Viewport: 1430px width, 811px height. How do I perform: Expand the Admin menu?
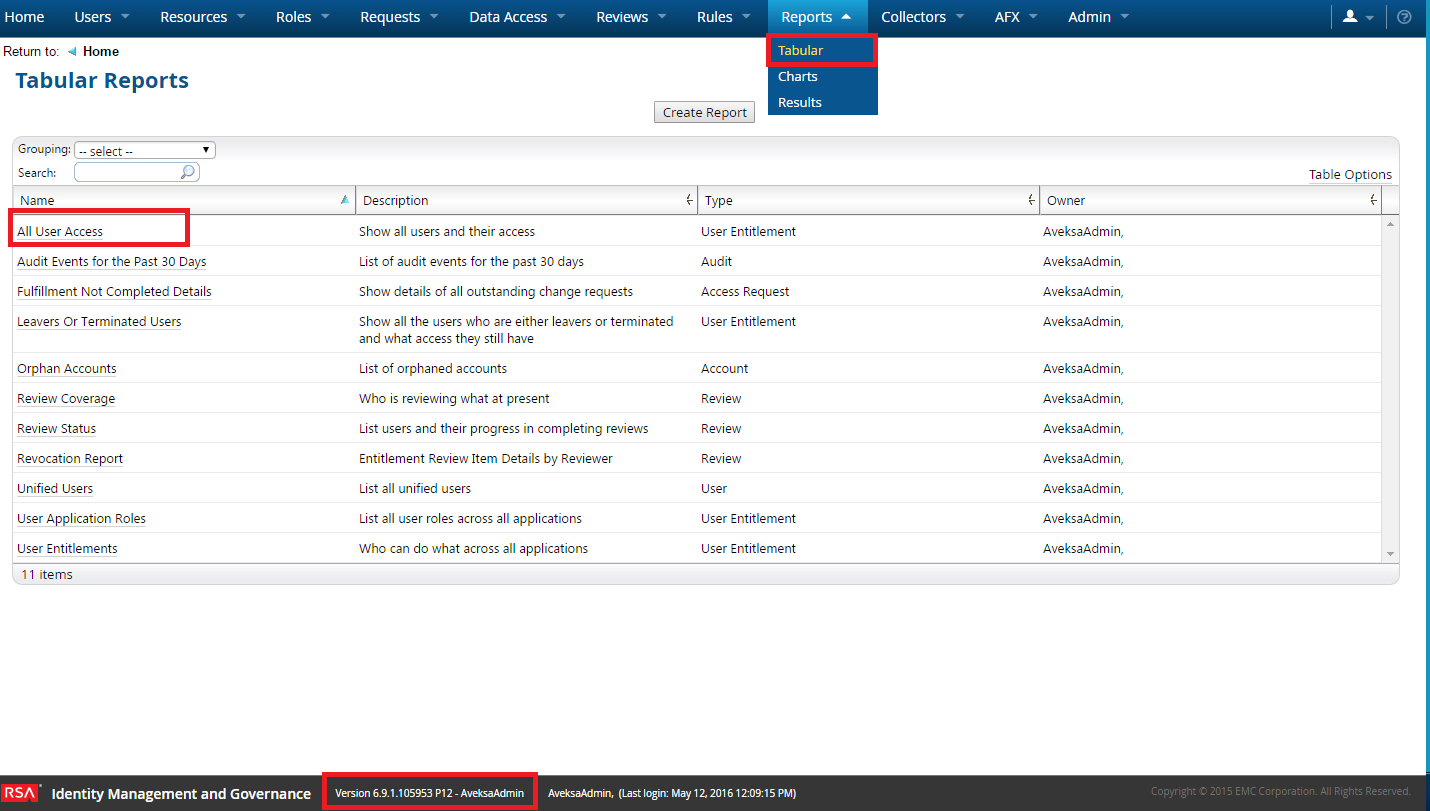point(1098,17)
